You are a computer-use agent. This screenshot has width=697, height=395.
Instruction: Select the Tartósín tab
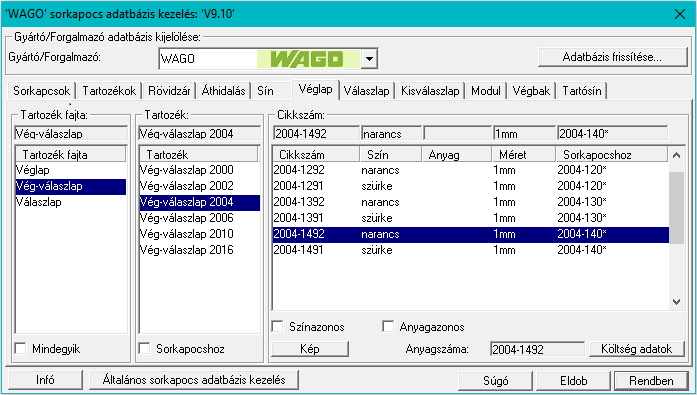[582, 91]
